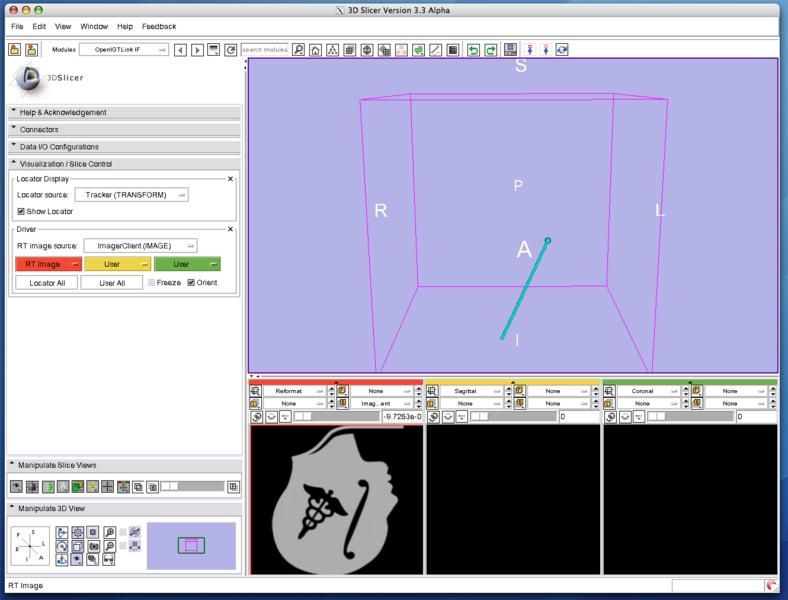Image resolution: width=788 pixels, height=600 pixels.
Task: Open the data tree module icon
Action: tap(333, 50)
